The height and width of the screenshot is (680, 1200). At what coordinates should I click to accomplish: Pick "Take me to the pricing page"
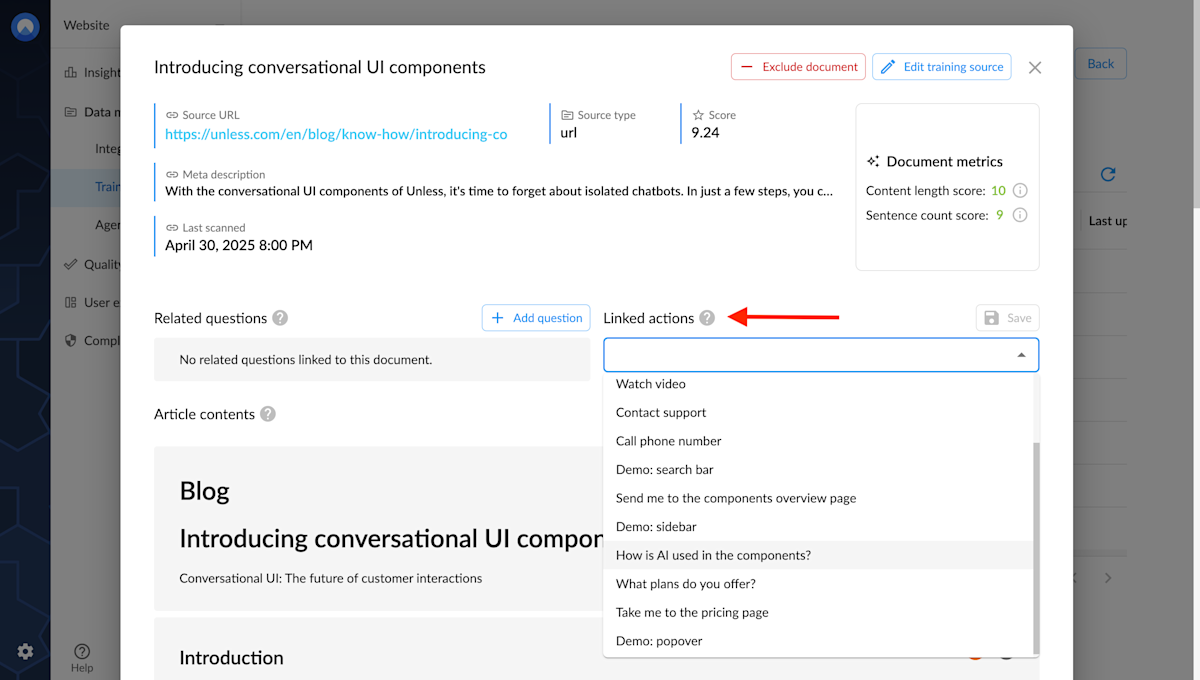point(692,612)
